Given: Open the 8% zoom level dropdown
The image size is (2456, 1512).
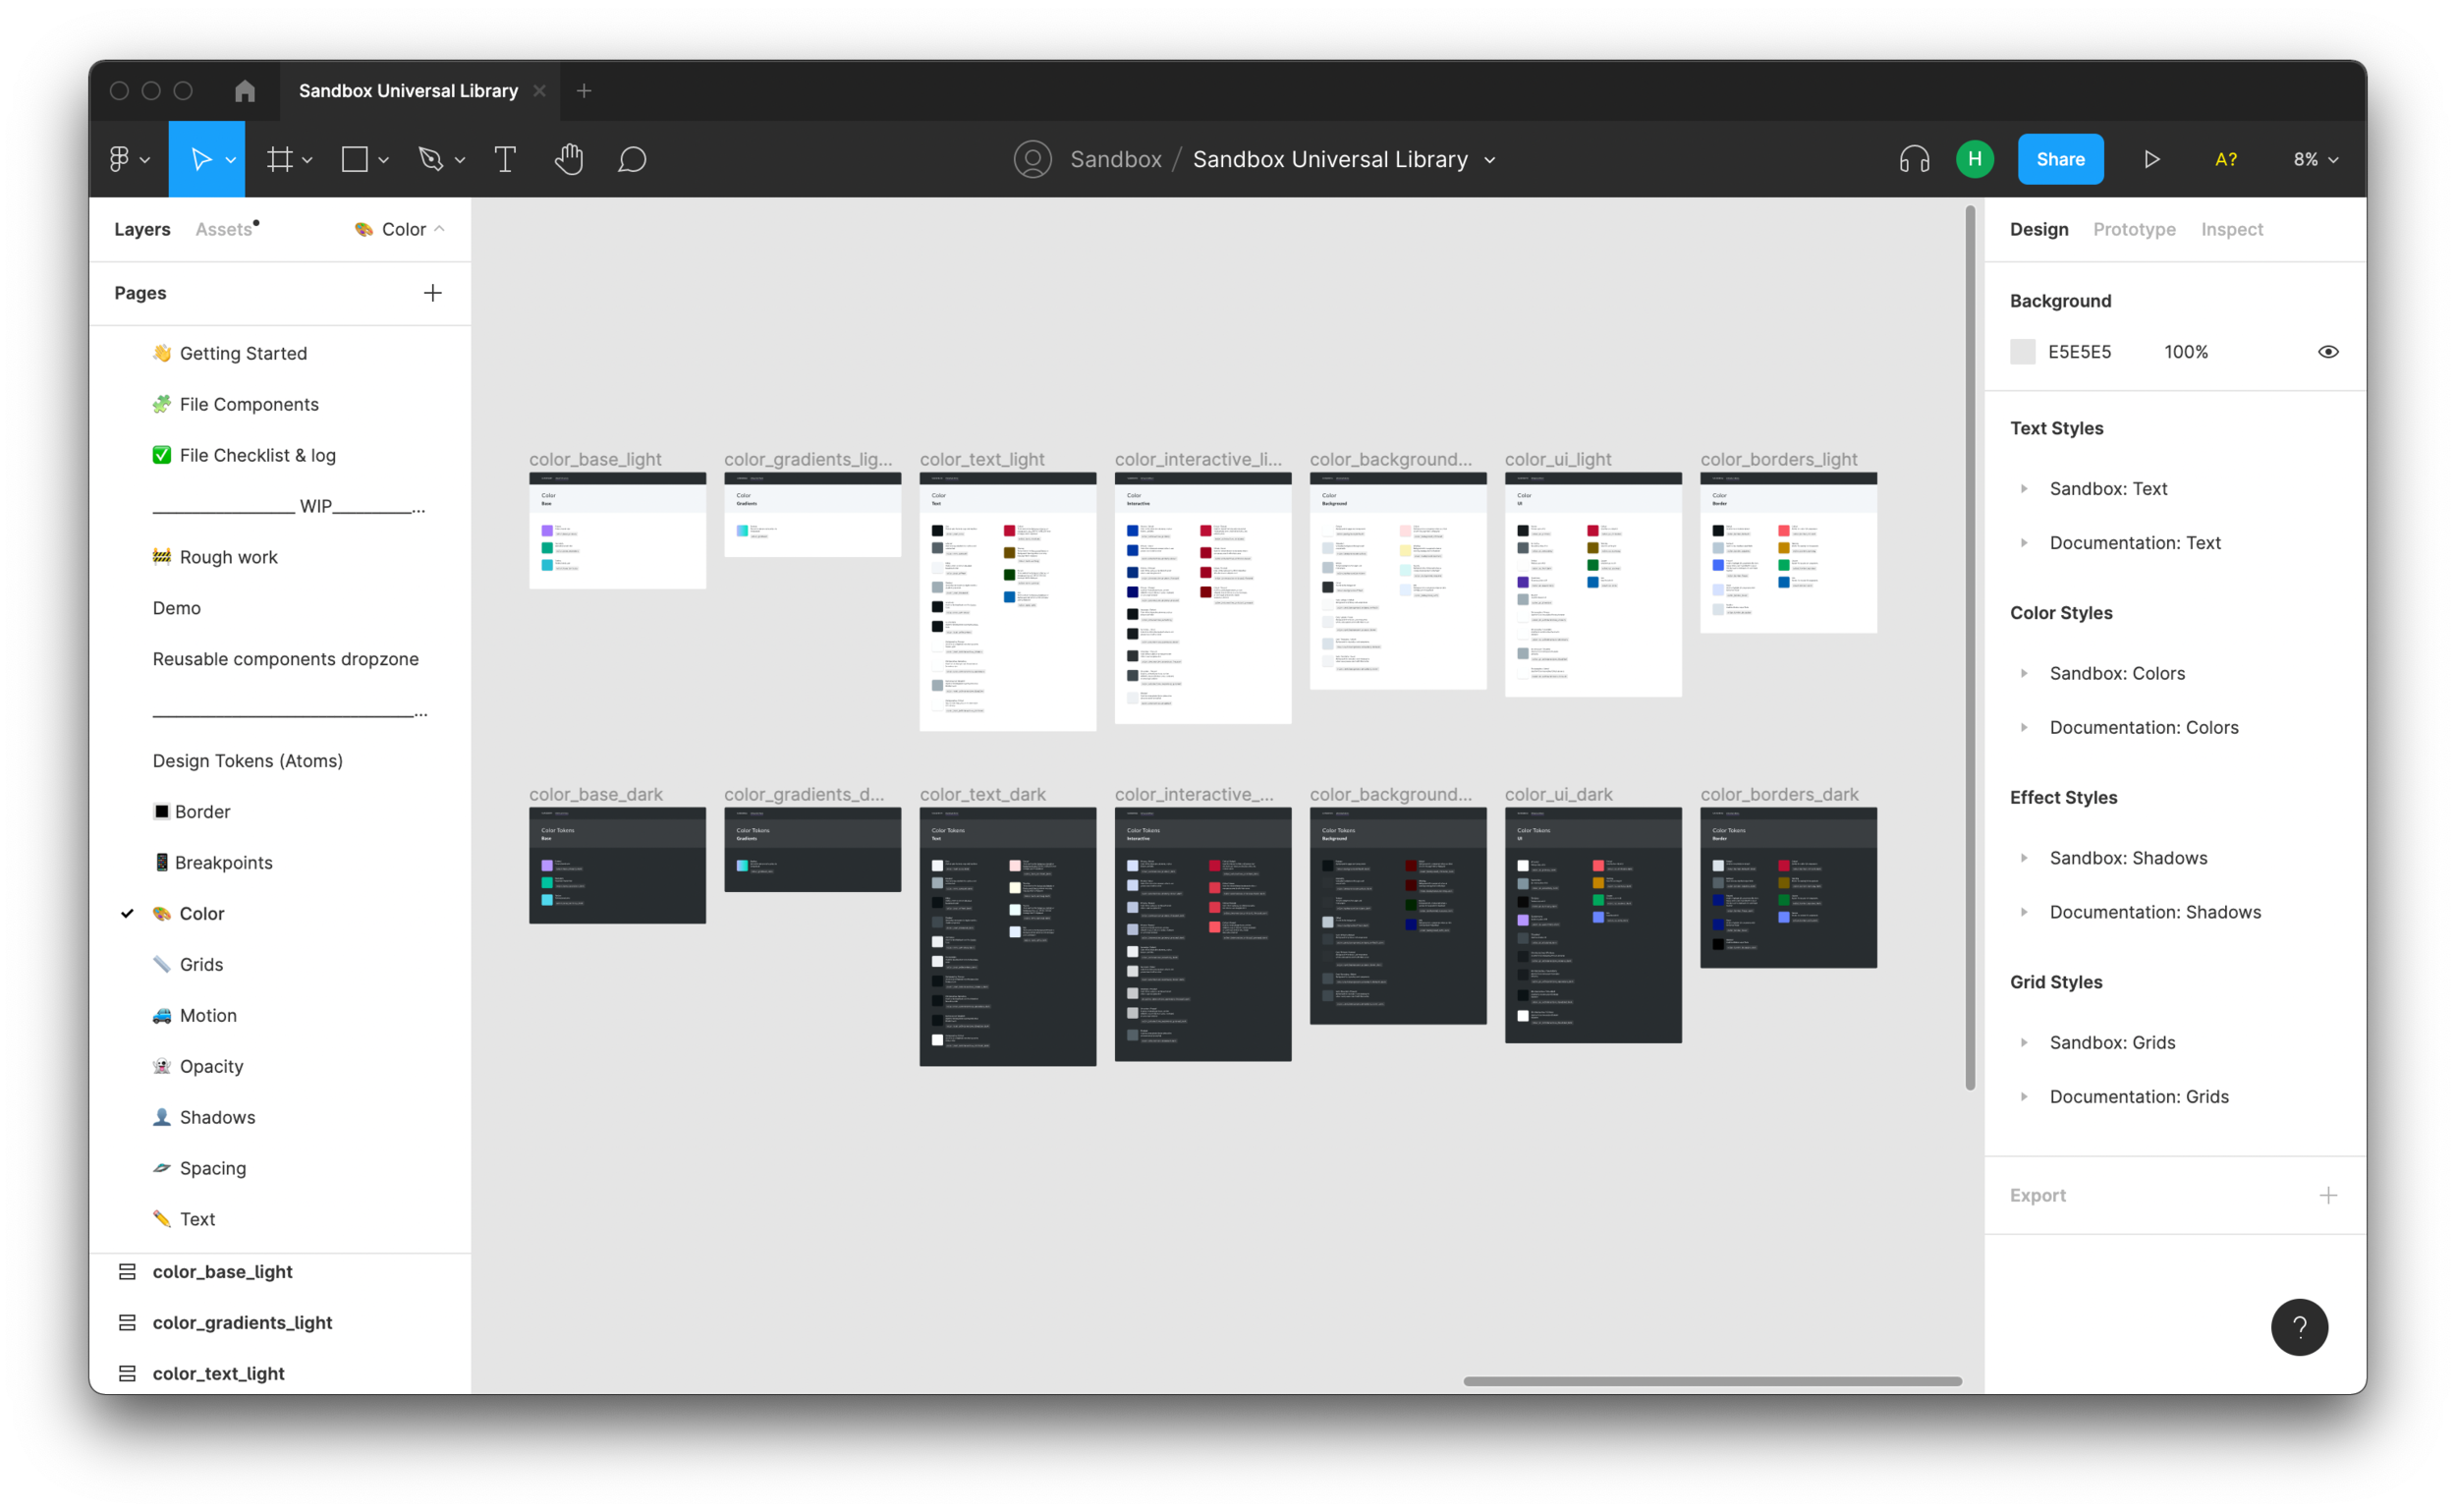Looking at the screenshot, I should (2315, 159).
